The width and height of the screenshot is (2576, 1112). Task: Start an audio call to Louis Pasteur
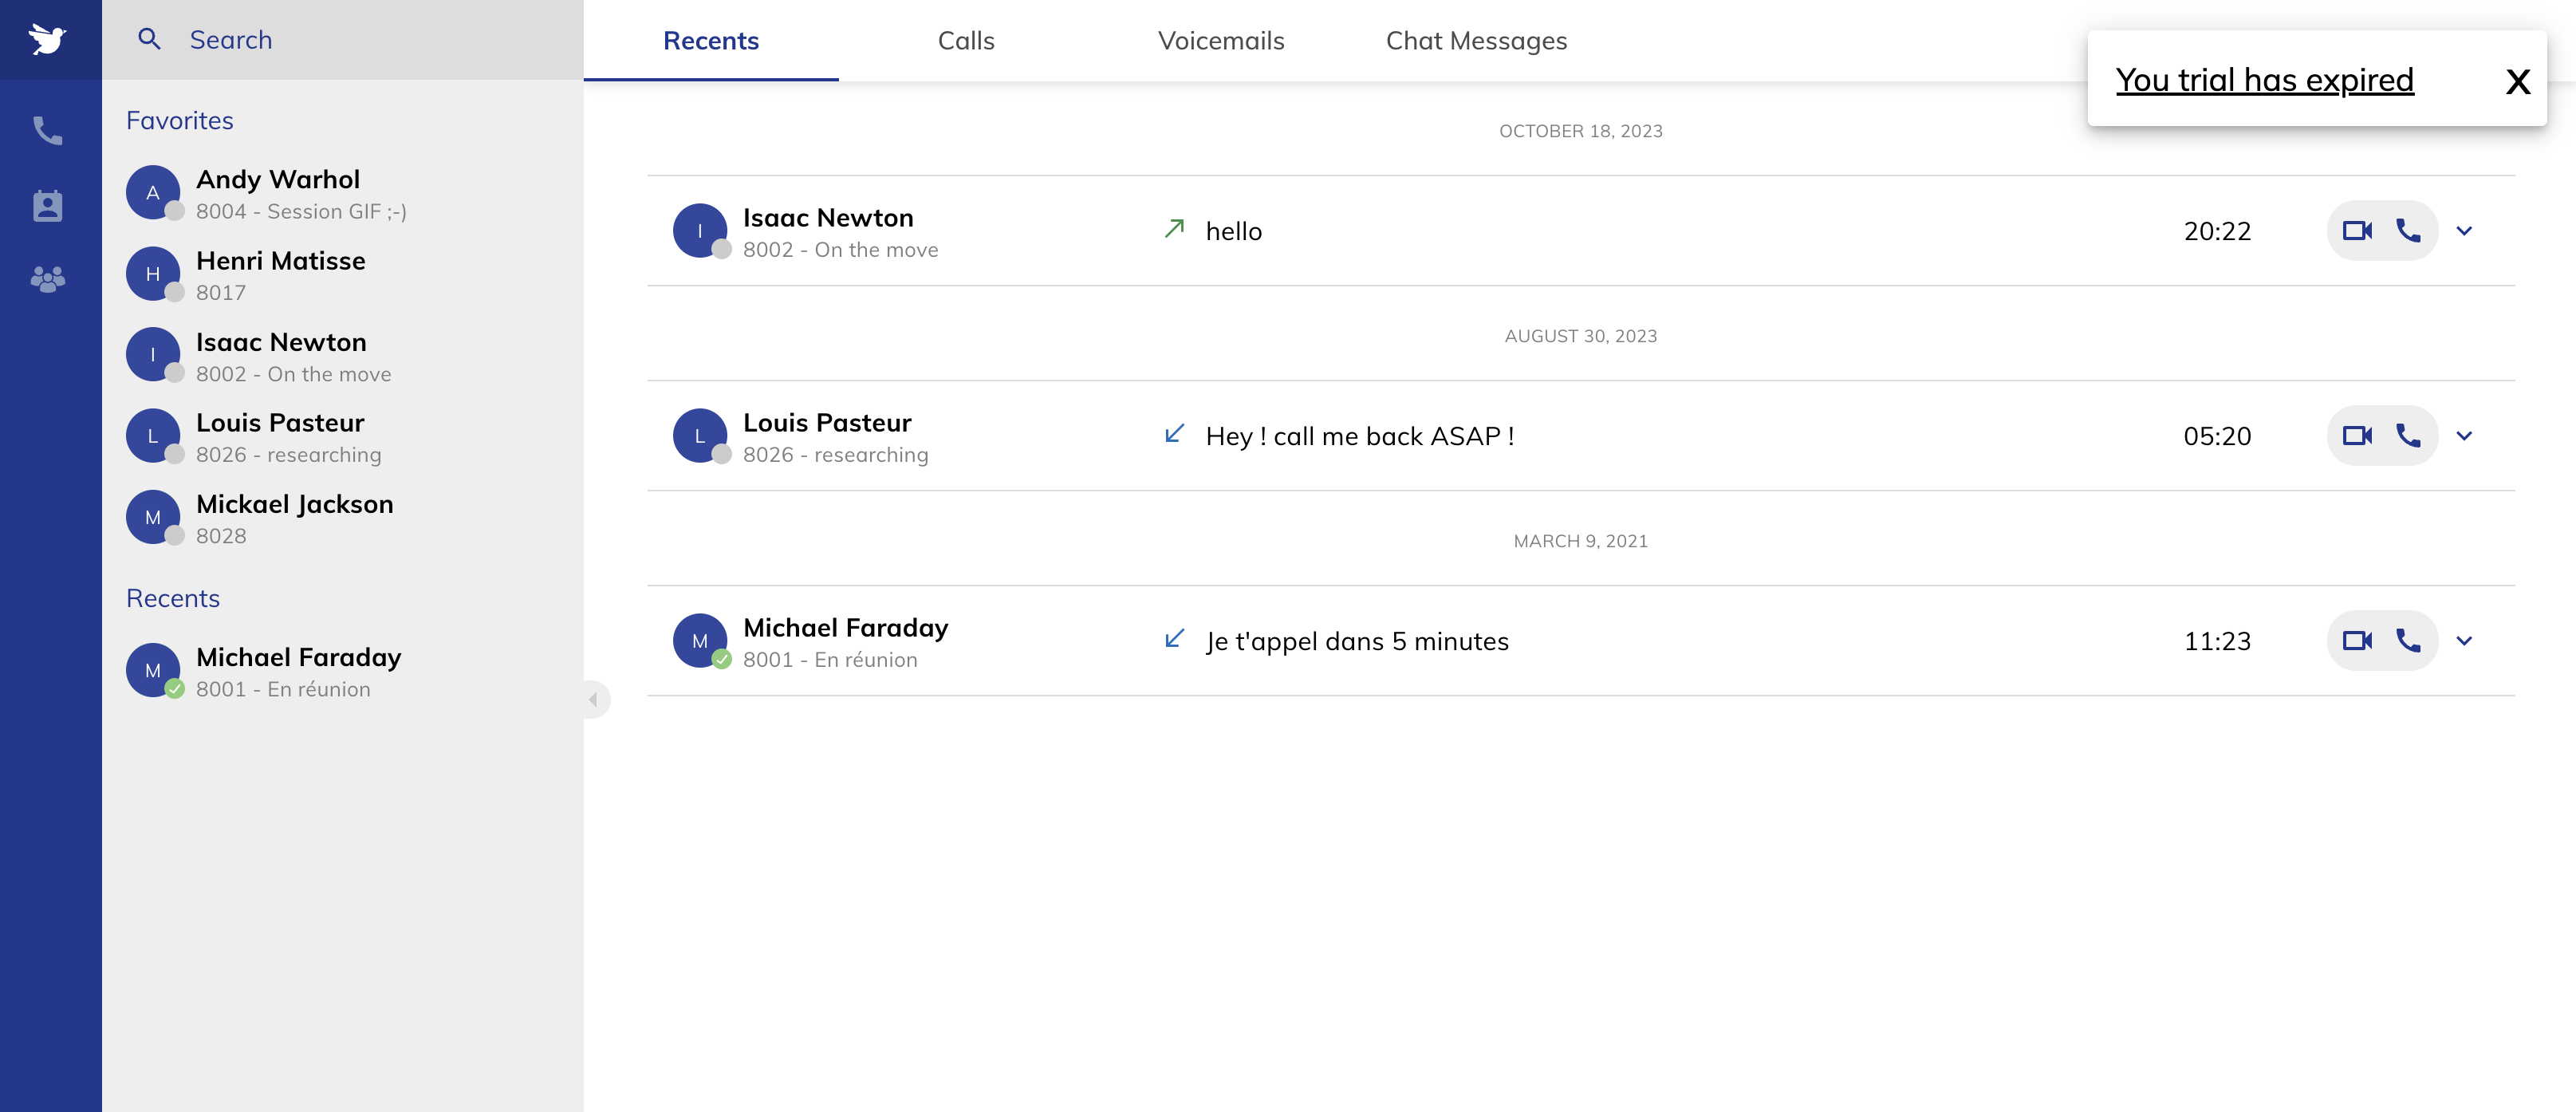[2408, 436]
